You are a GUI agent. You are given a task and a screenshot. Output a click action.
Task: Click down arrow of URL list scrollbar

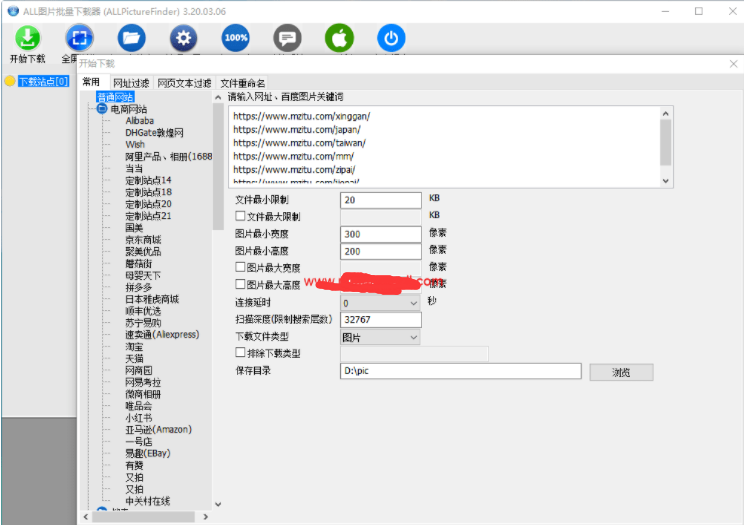tap(666, 181)
